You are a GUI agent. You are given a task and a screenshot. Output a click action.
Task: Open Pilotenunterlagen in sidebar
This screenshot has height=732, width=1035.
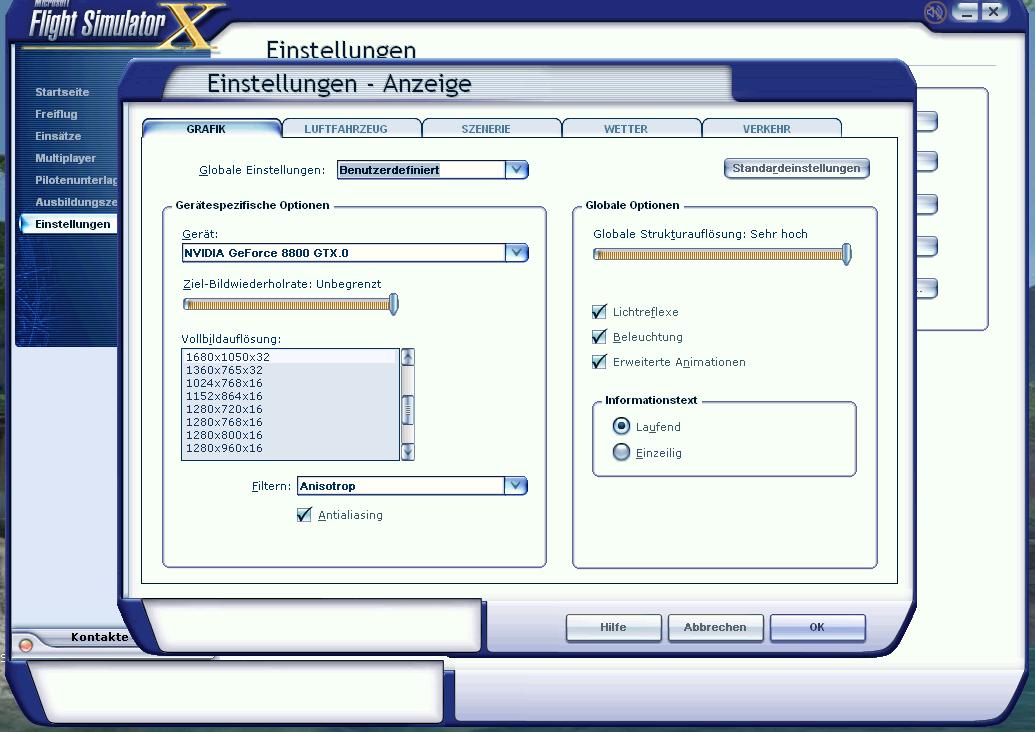coord(76,180)
